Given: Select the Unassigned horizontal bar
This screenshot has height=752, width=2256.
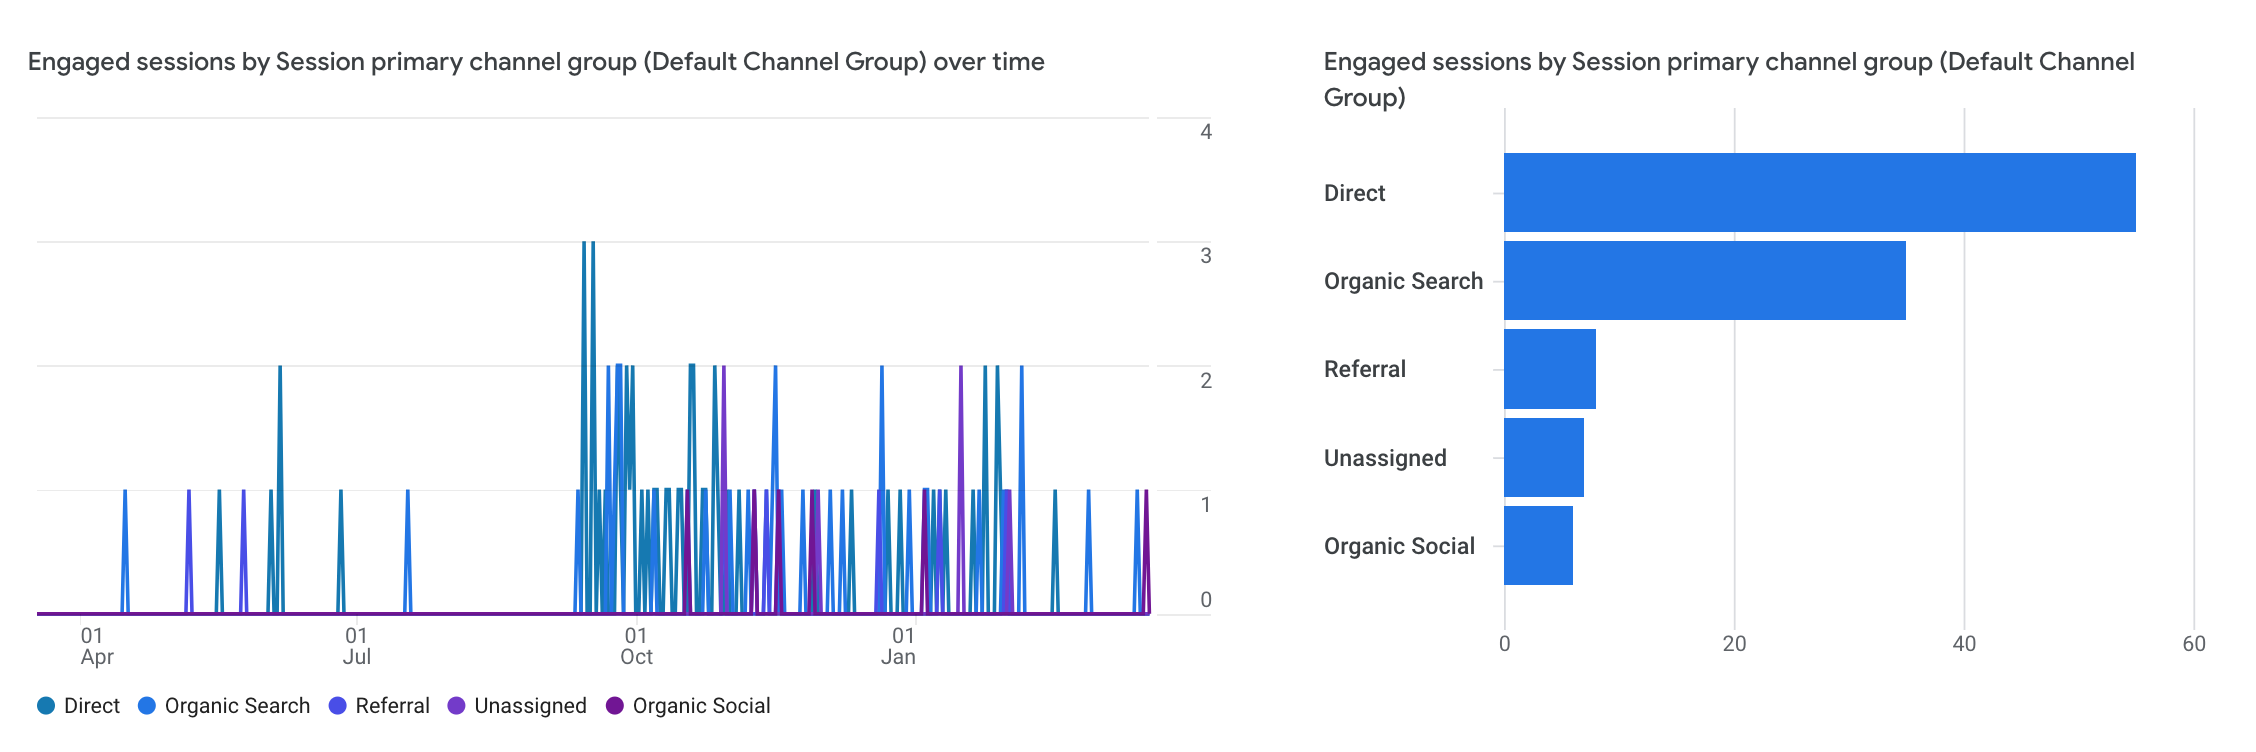Looking at the screenshot, I should coord(1543,457).
